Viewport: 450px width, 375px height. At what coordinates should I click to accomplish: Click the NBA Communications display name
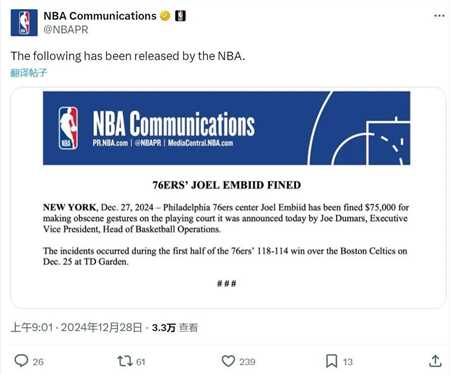(x=100, y=16)
